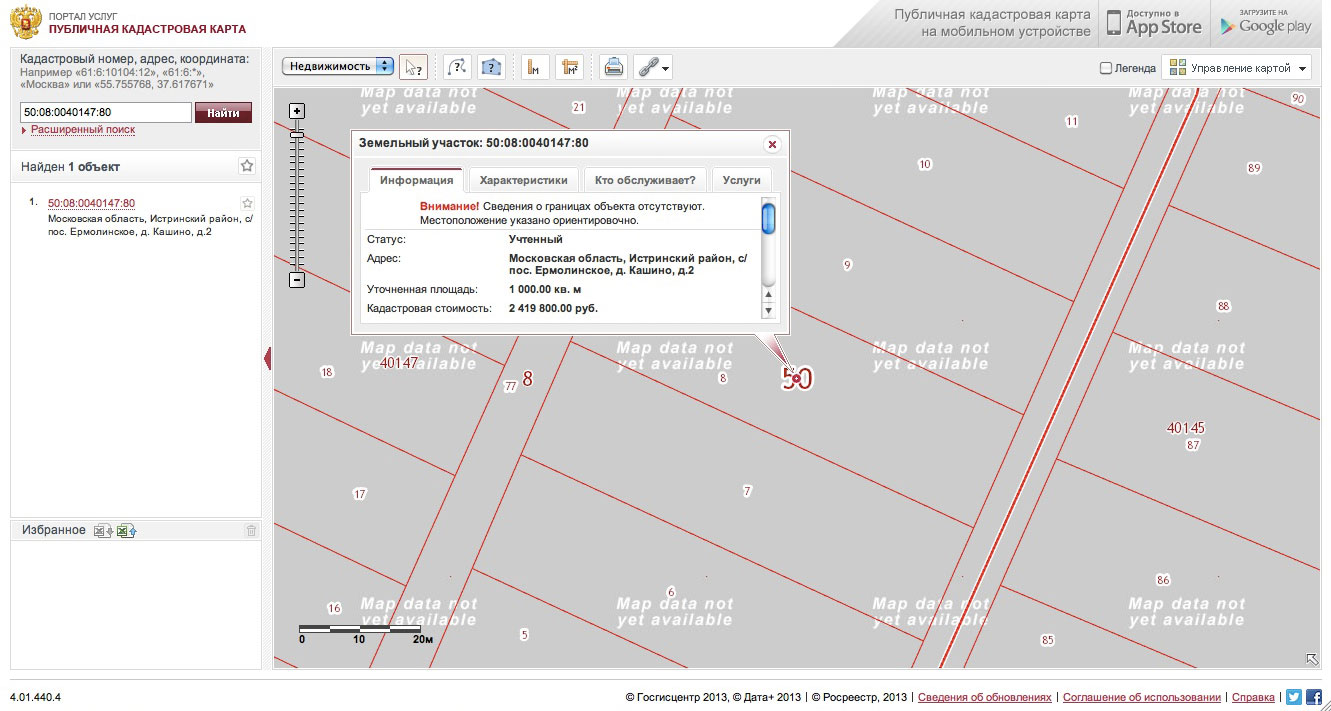The height and width of the screenshot is (711, 1331).
Task: Switch to the Характеристики tab
Action: (524, 180)
